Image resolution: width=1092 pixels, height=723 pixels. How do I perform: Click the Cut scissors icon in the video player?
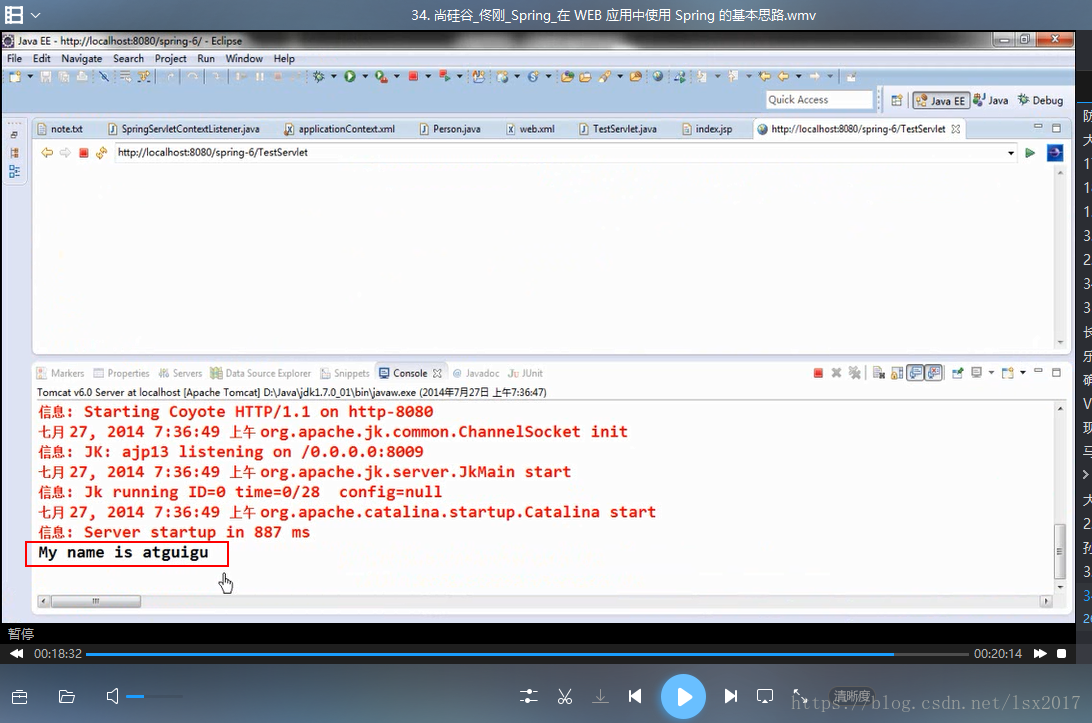(565, 696)
